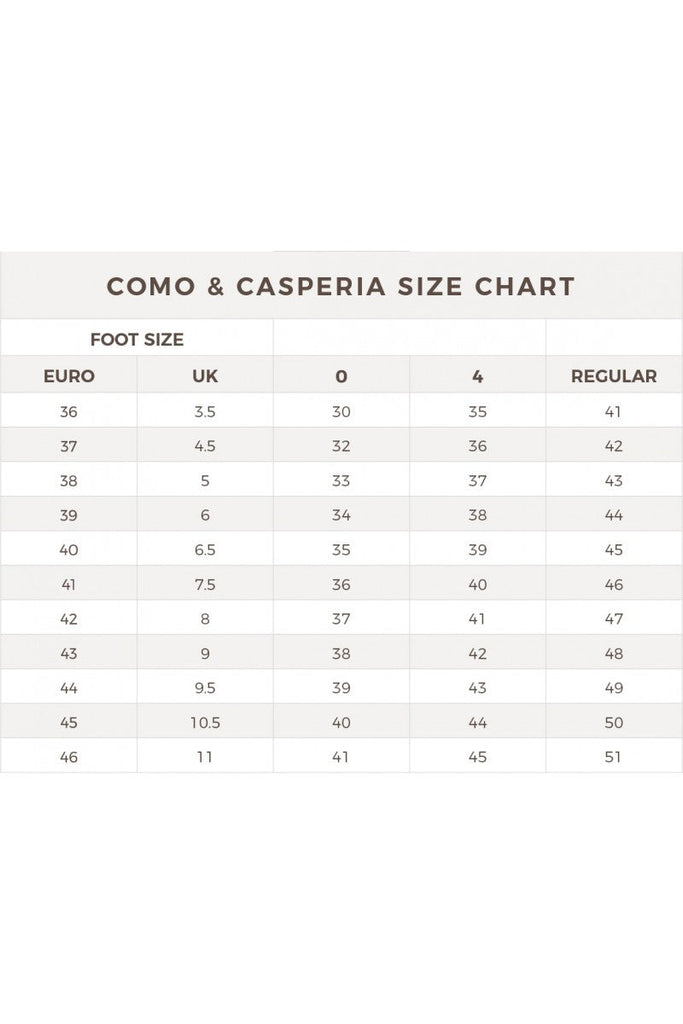683x1024 pixels.
Task: Click the column header labeled 0
Action: [x=341, y=377]
